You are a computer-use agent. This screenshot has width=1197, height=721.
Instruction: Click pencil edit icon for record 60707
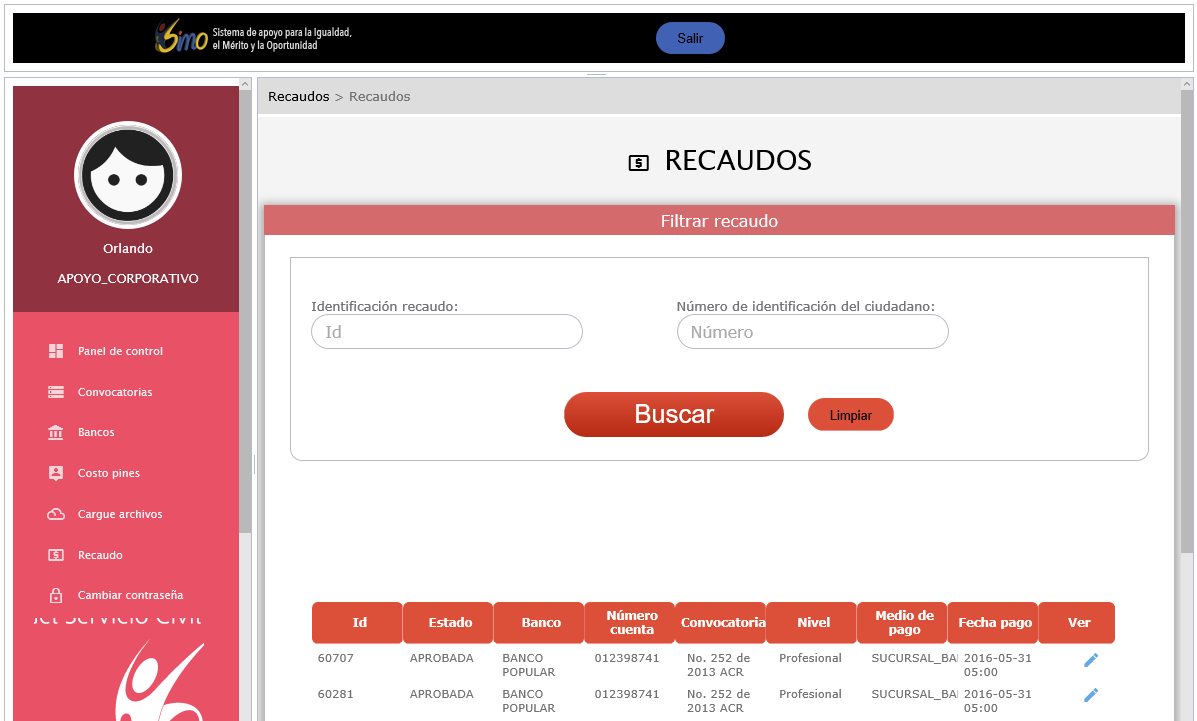(1091, 660)
